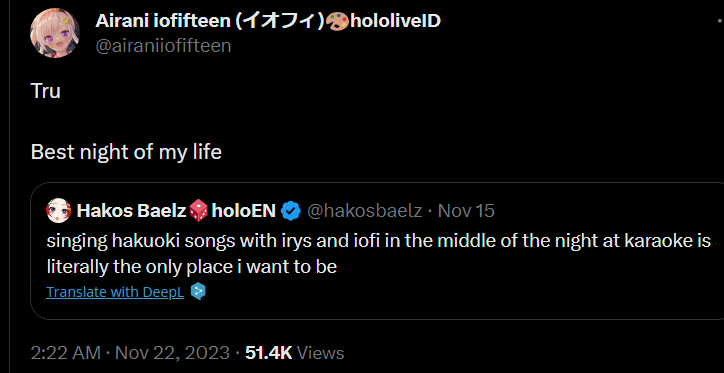Open the tweet's more options menu
This screenshot has height=373, width=724.
pyautogui.click(x=720, y=21)
